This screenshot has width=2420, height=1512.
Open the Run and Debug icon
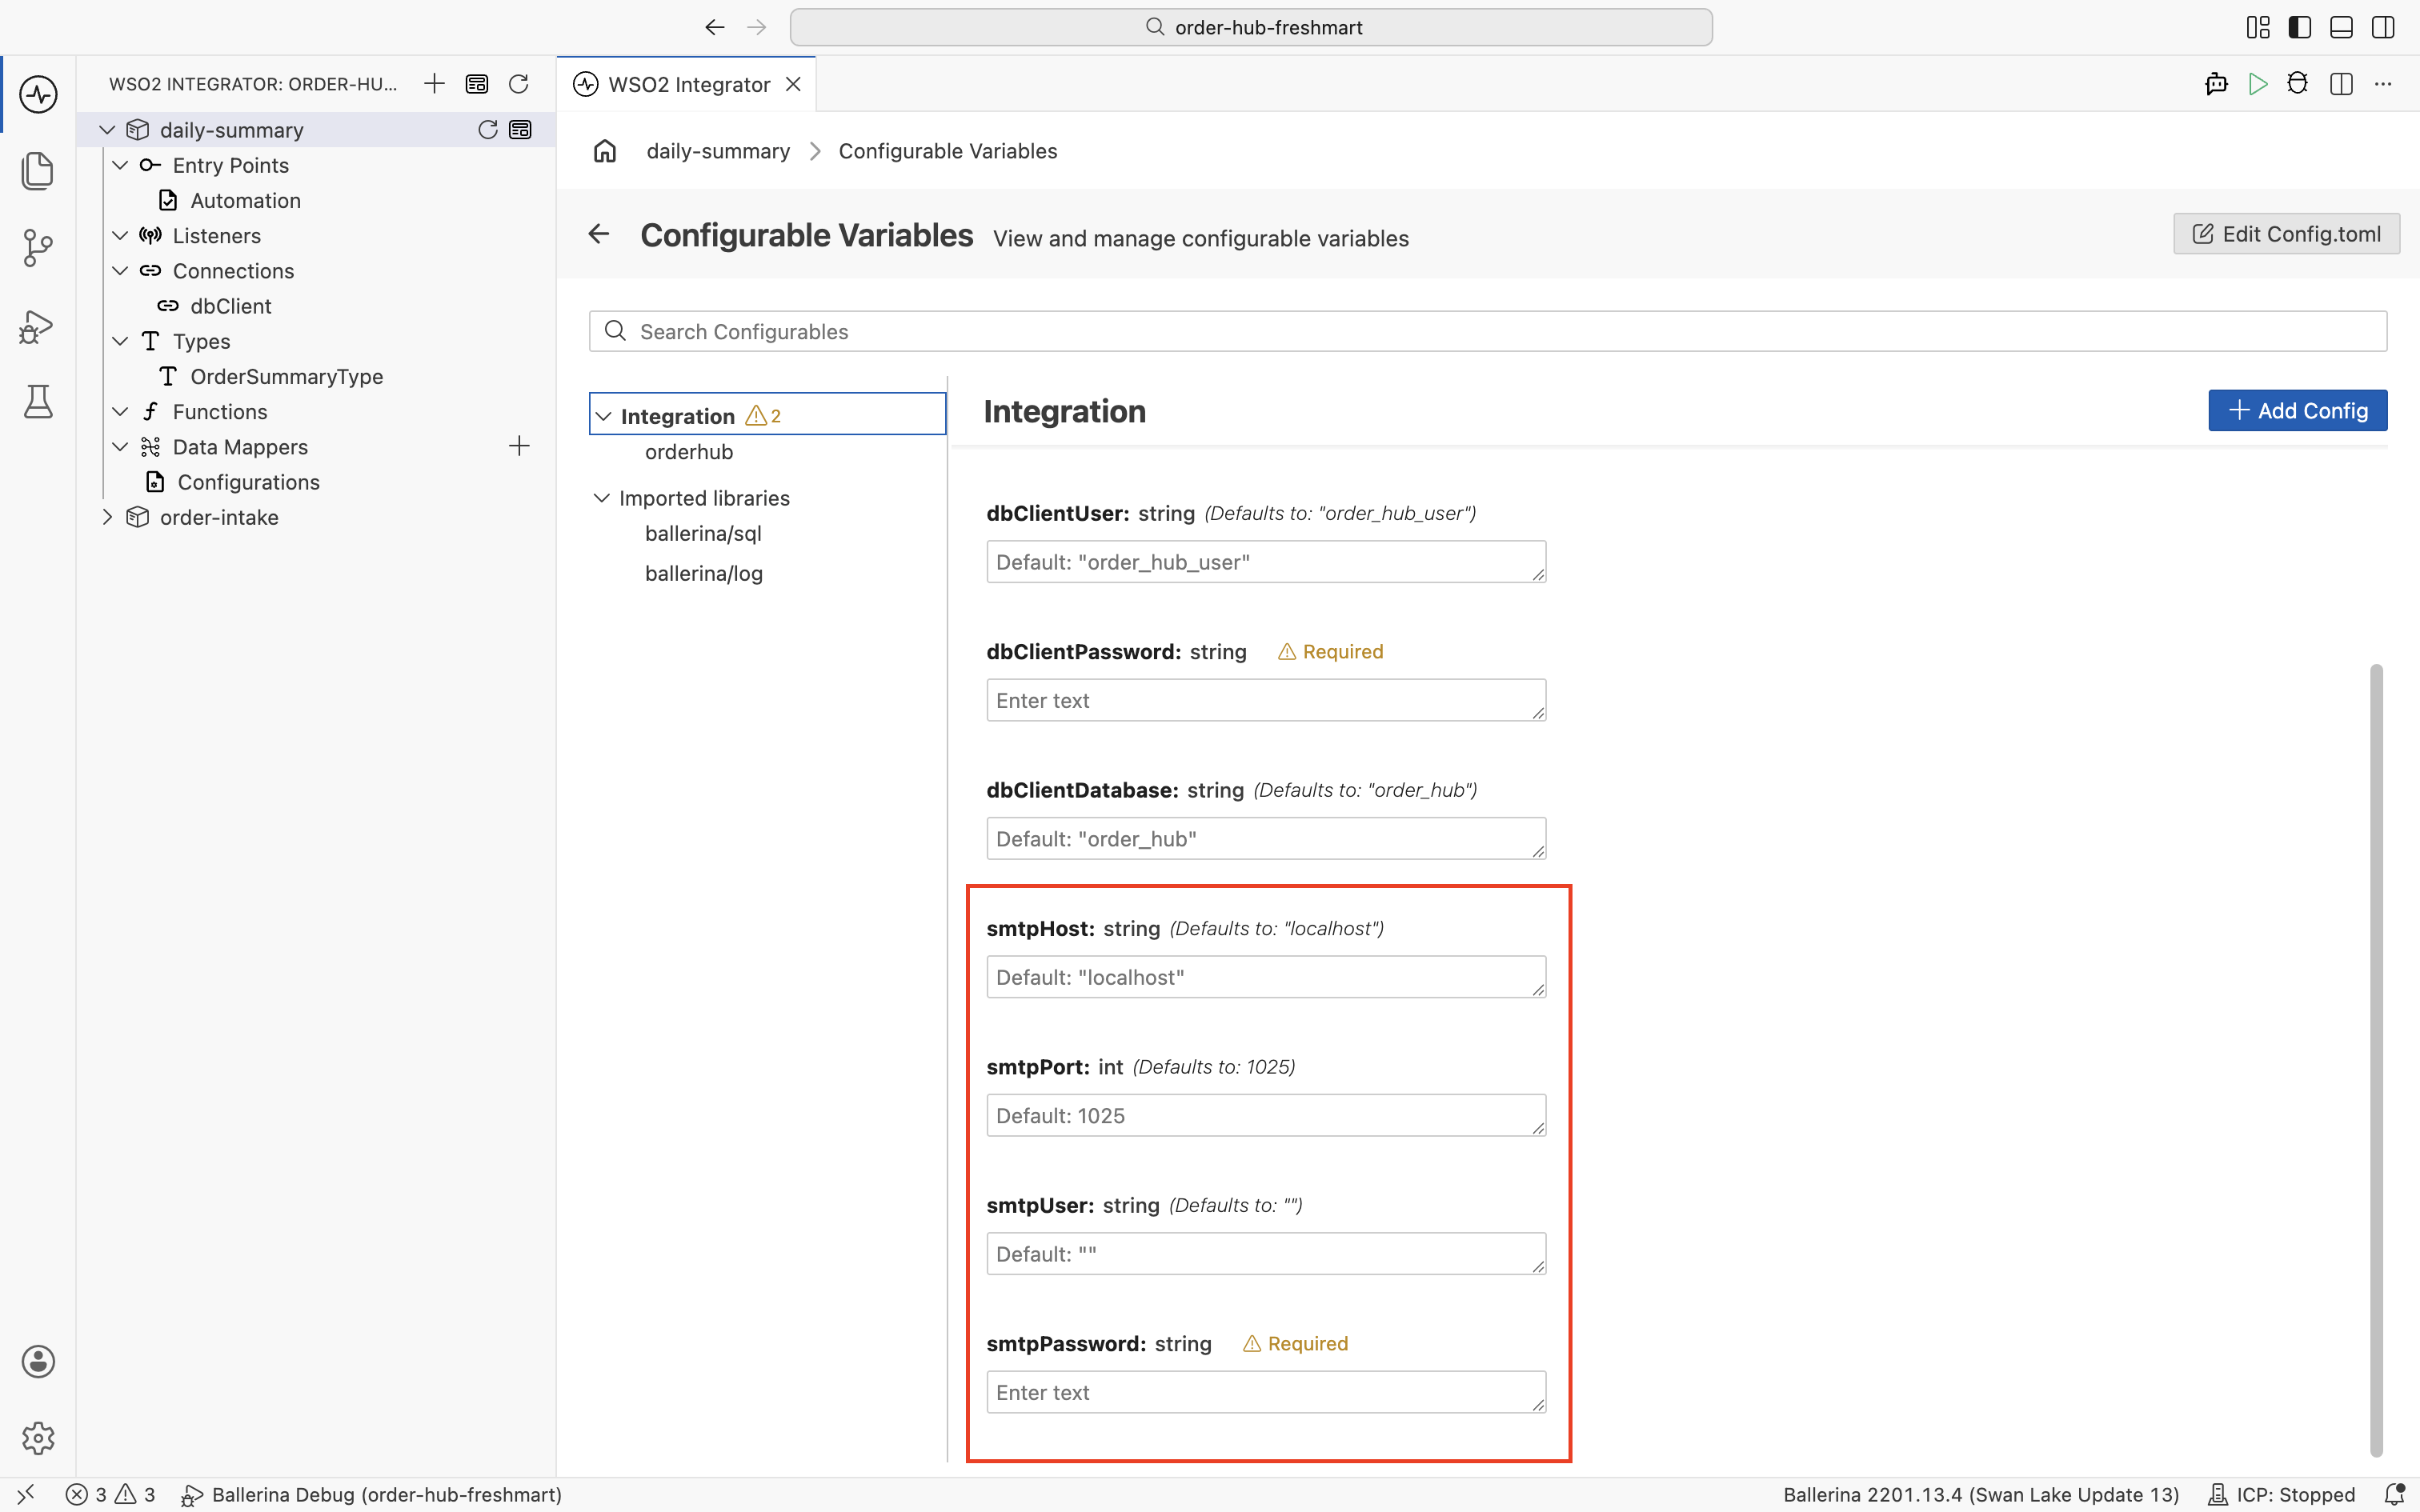38,326
